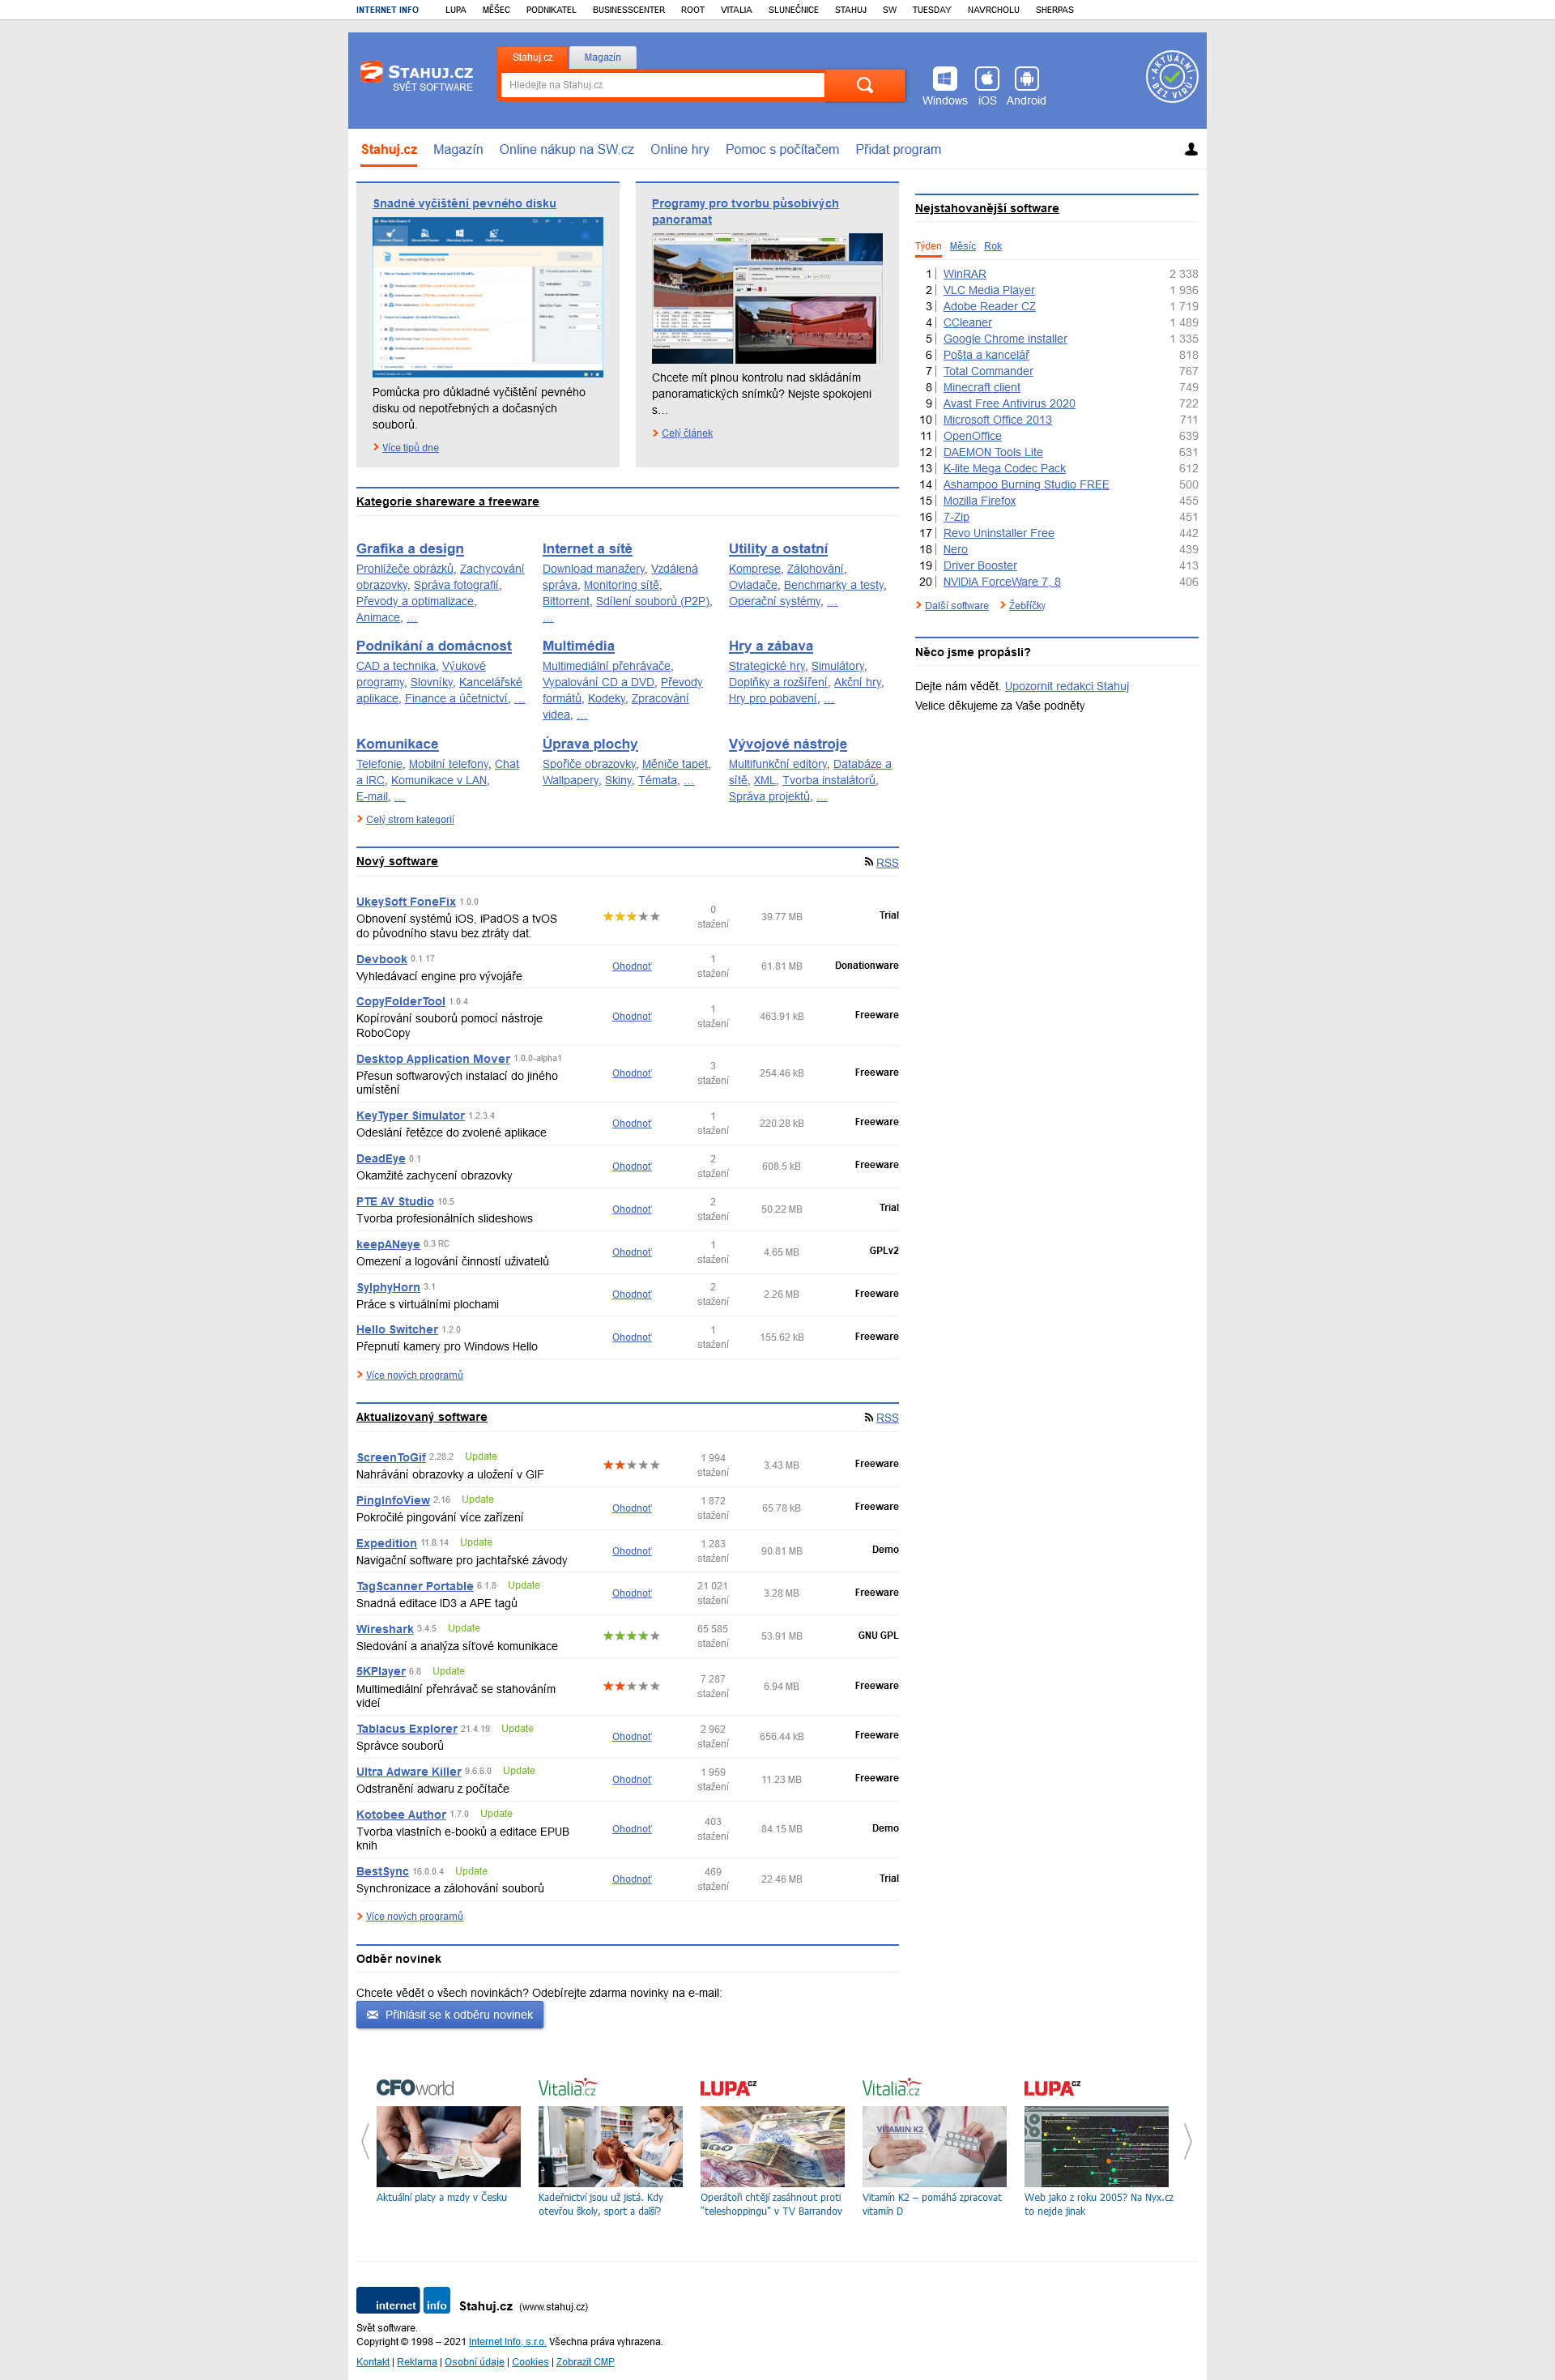Switch top downloads to Měsíc
The height and width of the screenshot is (2380, 1555).
click(x=963, y=246)
